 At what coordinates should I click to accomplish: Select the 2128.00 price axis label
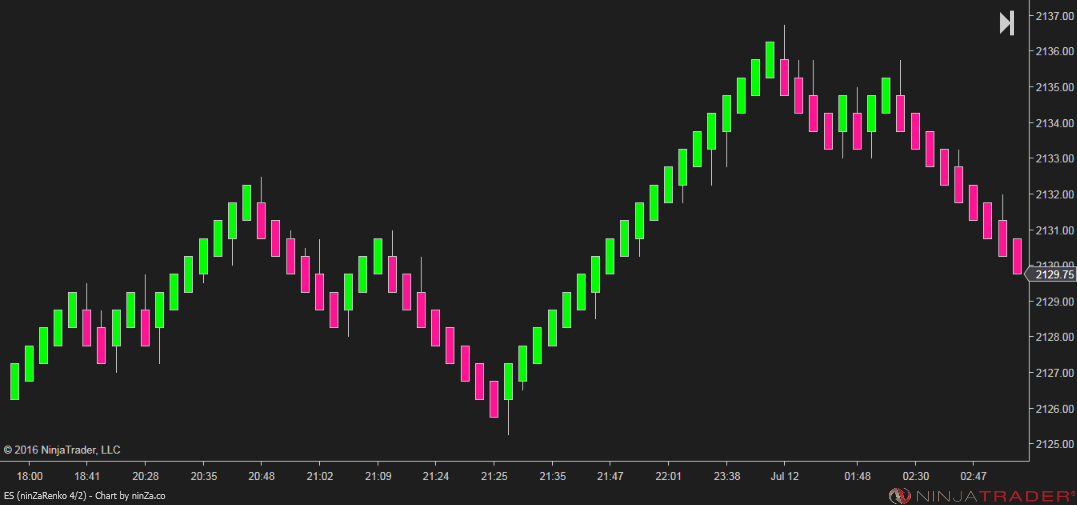click(1054, 337)
